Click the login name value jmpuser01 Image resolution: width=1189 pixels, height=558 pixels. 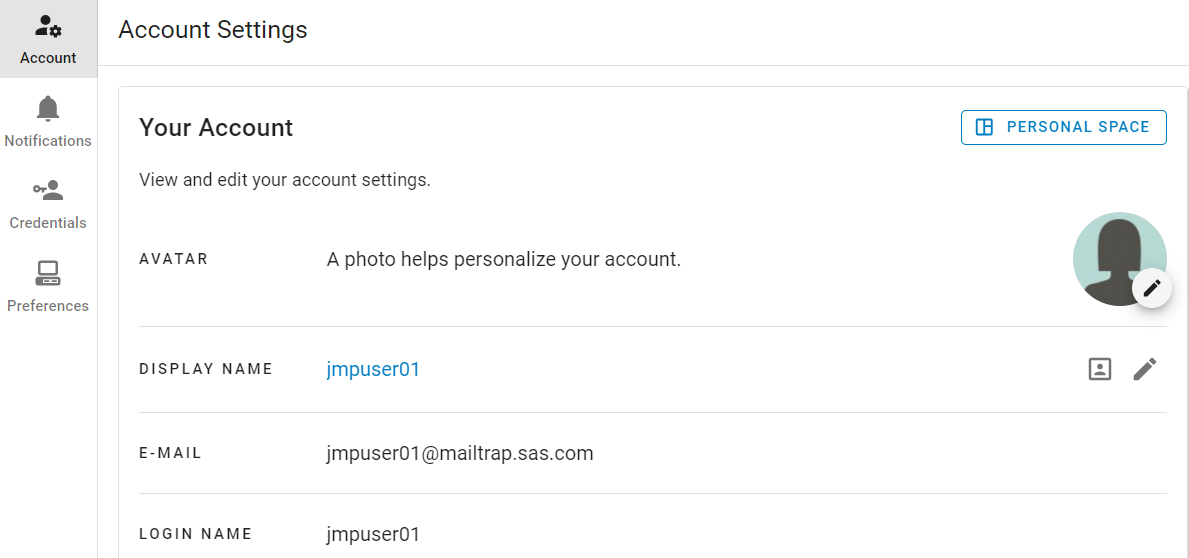[x=373, y=534]
